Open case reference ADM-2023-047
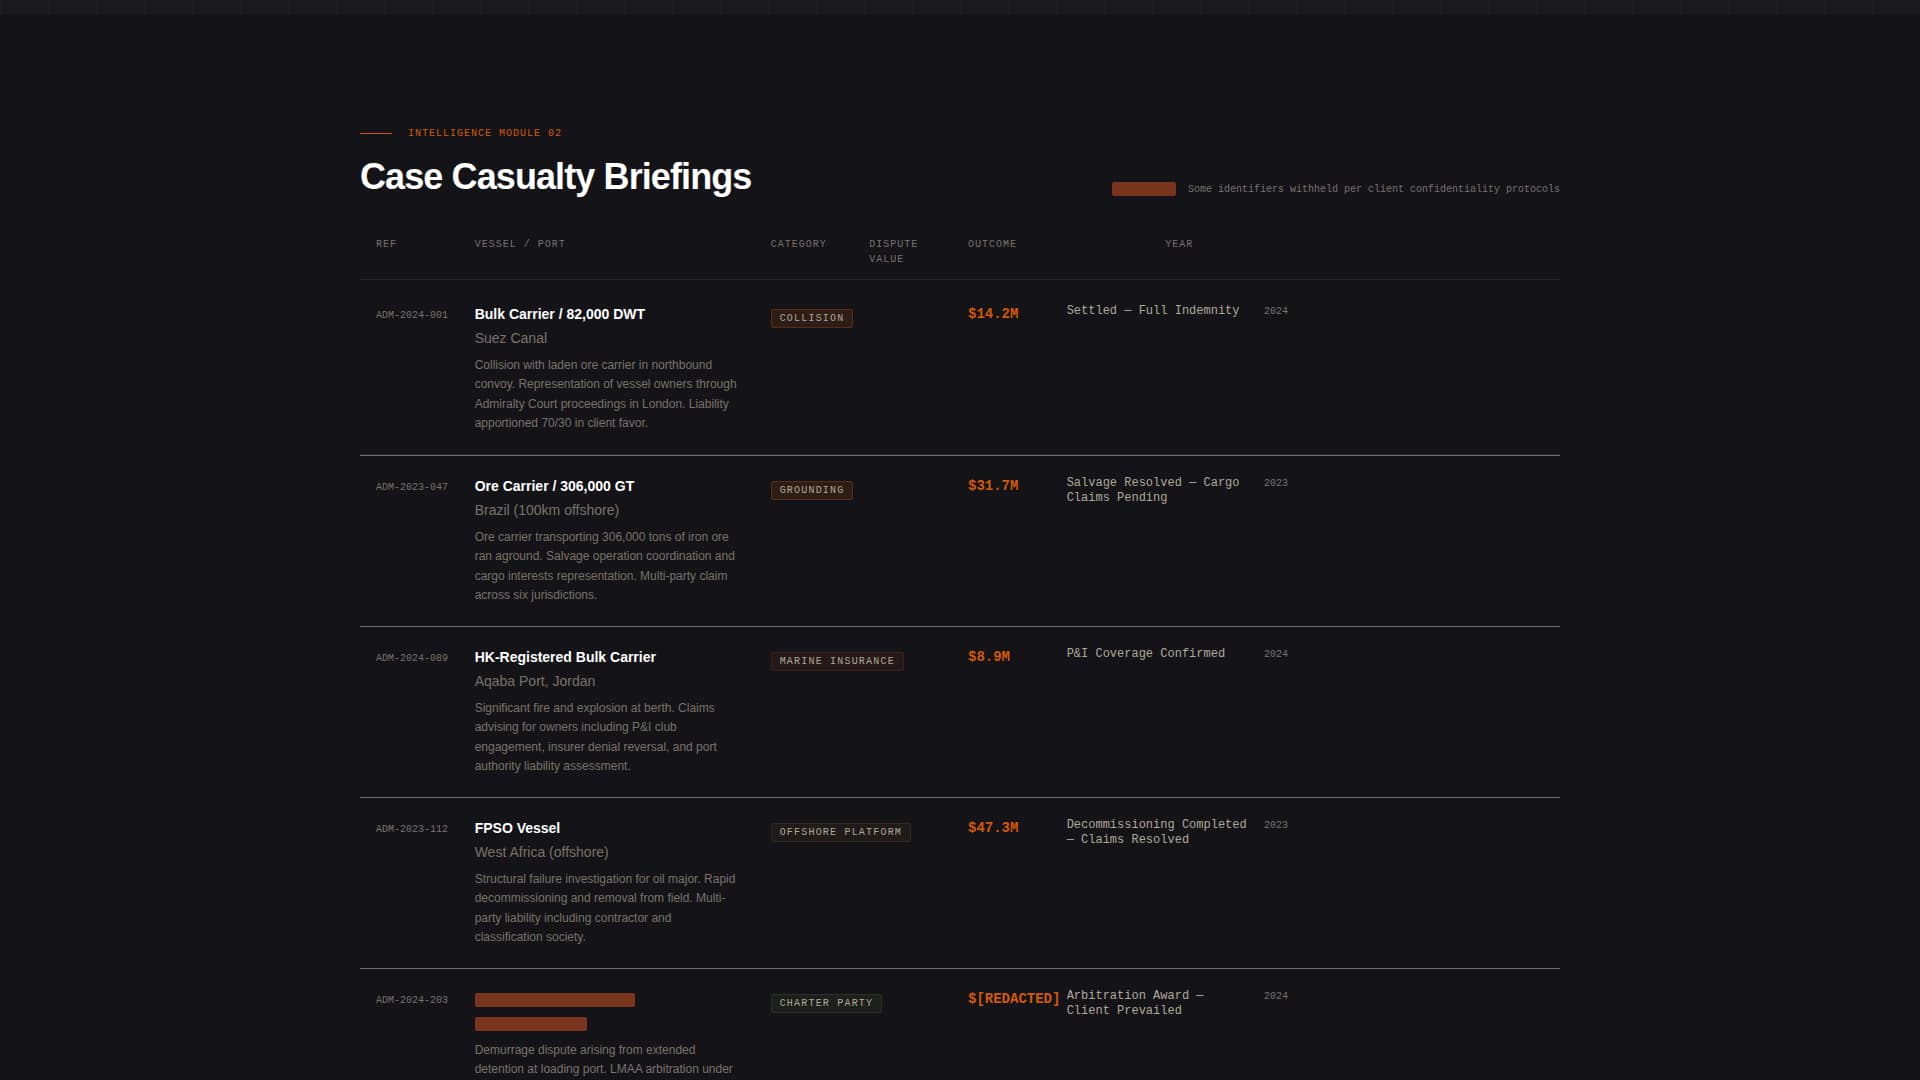The height and width of the screenshot is (1080, 1920). pyautogui.click(x=411, y=487)
